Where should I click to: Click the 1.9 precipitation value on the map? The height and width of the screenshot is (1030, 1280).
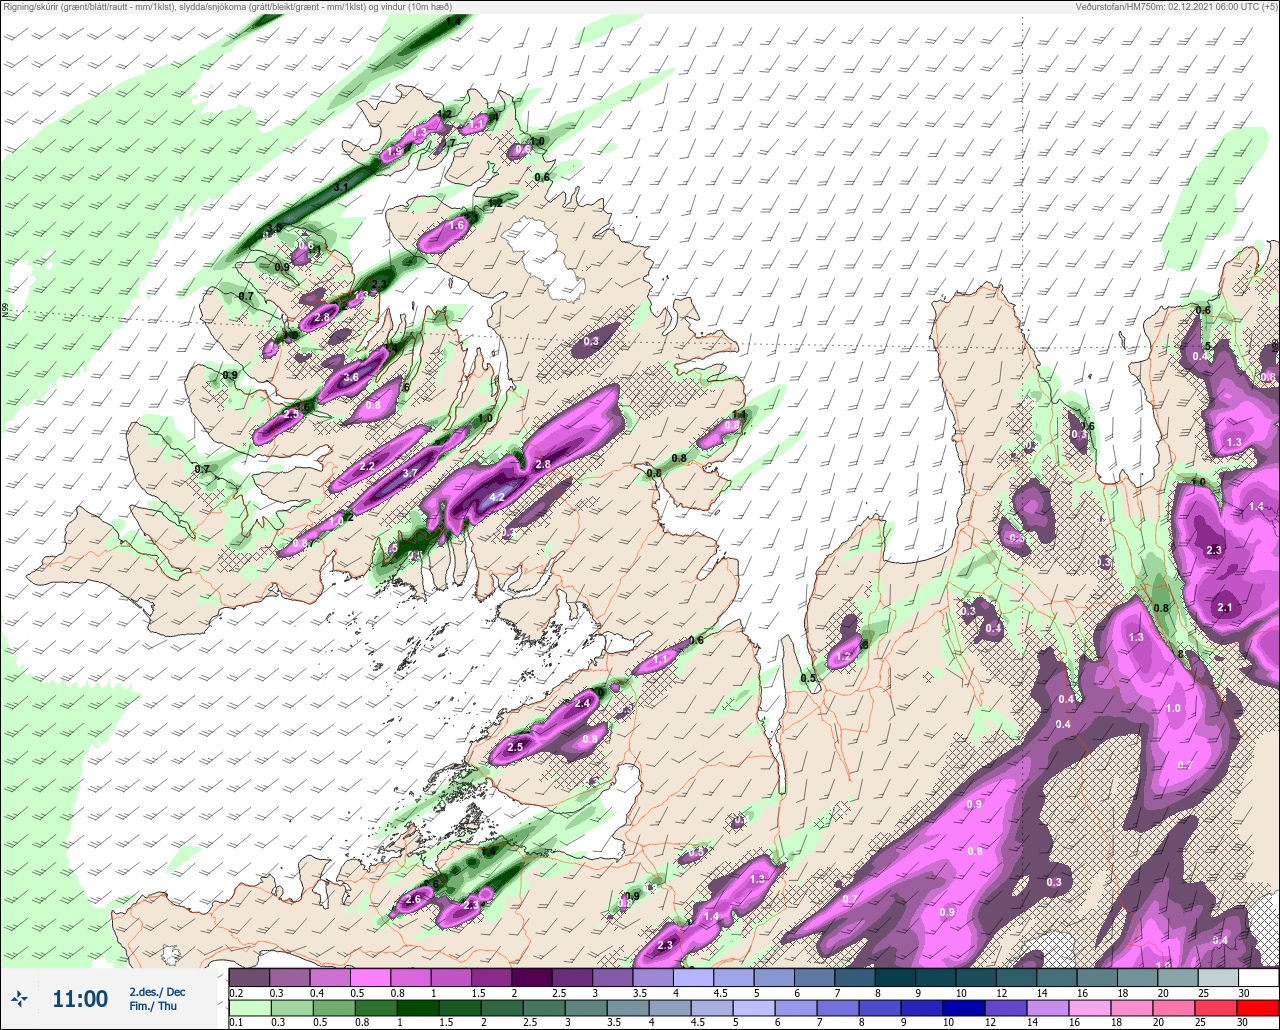pyautogui.click(x=395, y=152)
